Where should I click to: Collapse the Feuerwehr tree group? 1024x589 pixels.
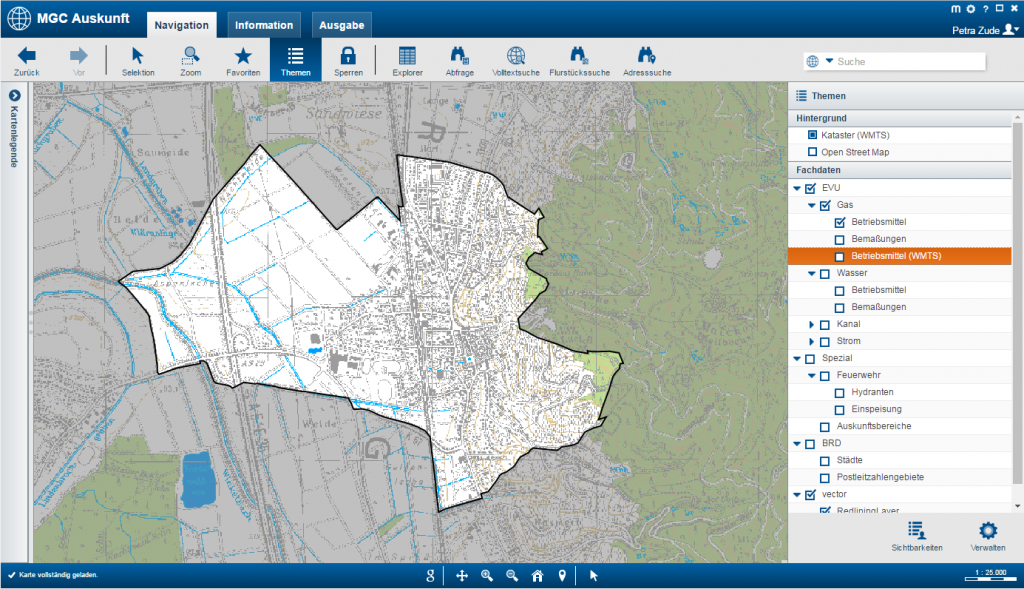[x=812, y=376]
